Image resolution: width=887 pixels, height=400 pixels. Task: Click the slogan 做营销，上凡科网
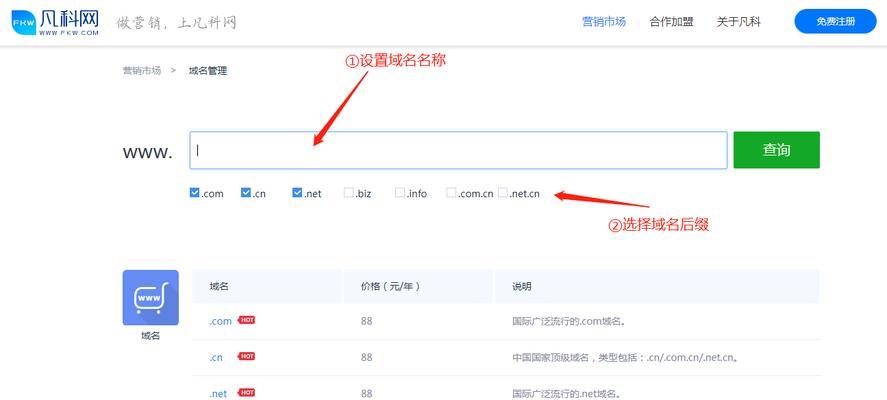pos(176,23)
